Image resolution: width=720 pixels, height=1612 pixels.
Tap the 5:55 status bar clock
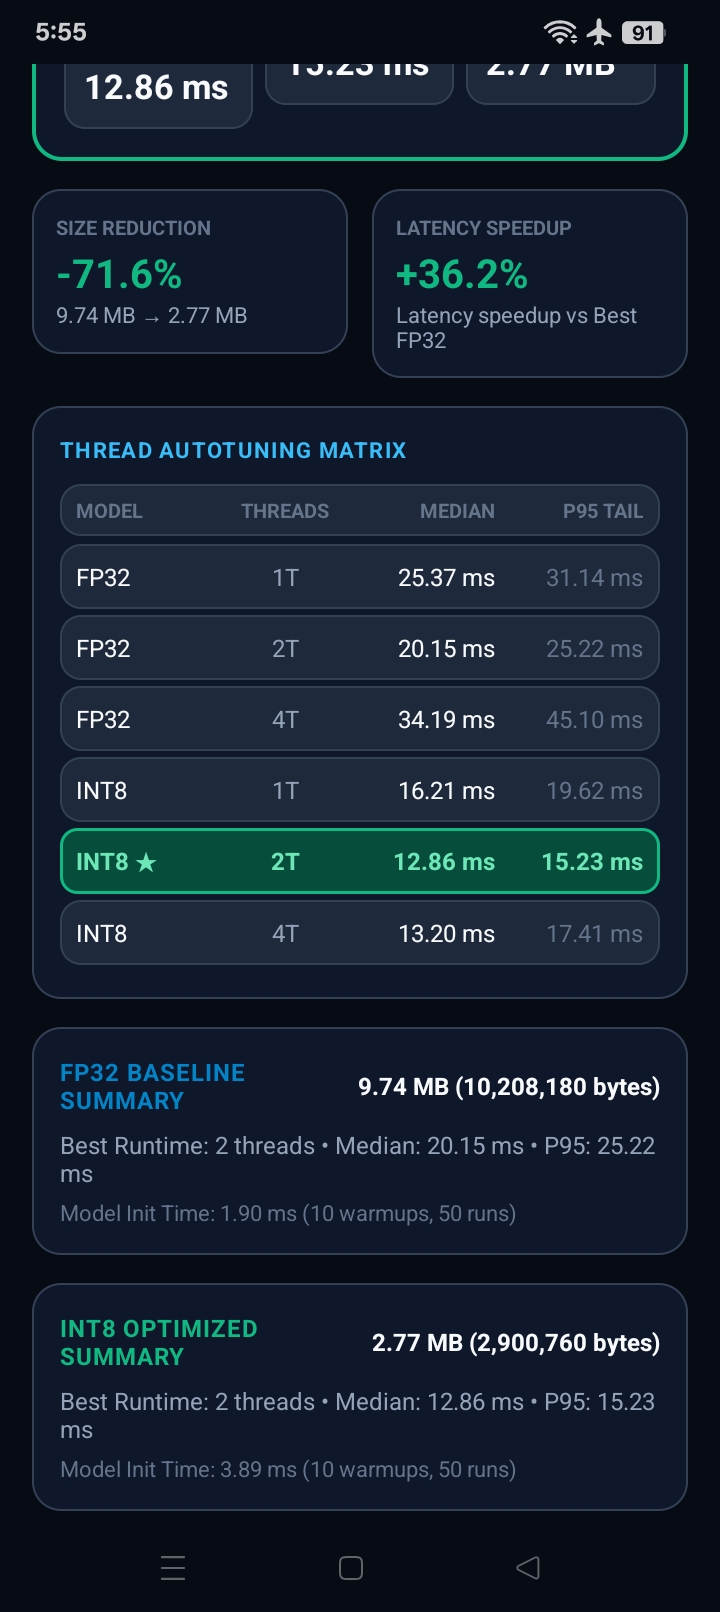61,32
